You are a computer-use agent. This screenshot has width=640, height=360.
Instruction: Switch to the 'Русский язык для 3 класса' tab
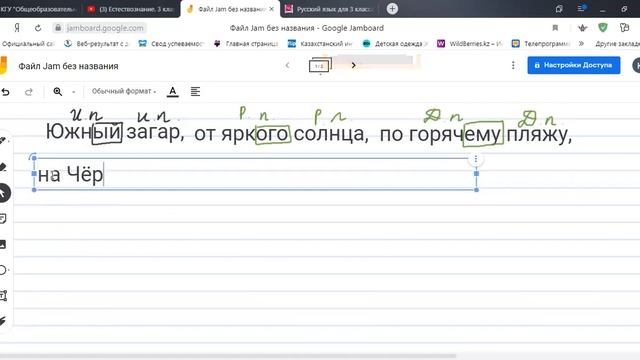click(x=329, y=9)
